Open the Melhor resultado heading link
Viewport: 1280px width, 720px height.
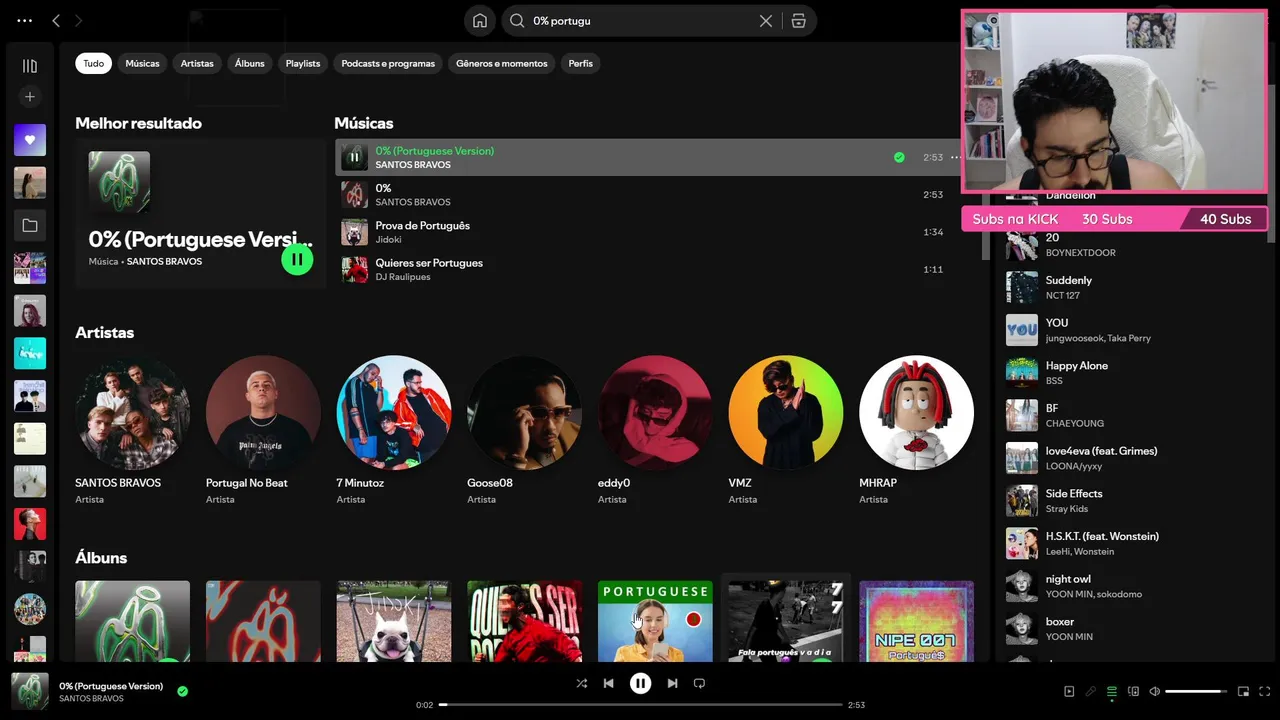[x=138, y=123]
